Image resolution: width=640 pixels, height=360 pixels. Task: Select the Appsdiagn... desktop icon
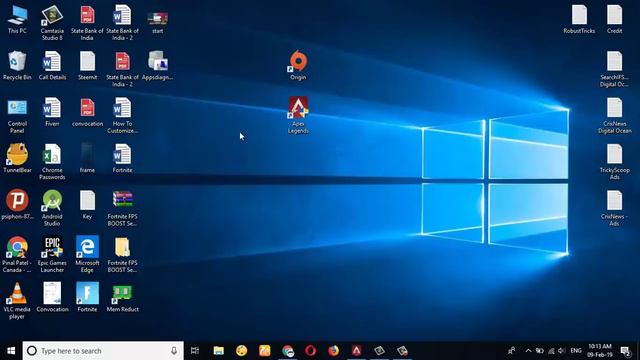click(x=158, y=65)
